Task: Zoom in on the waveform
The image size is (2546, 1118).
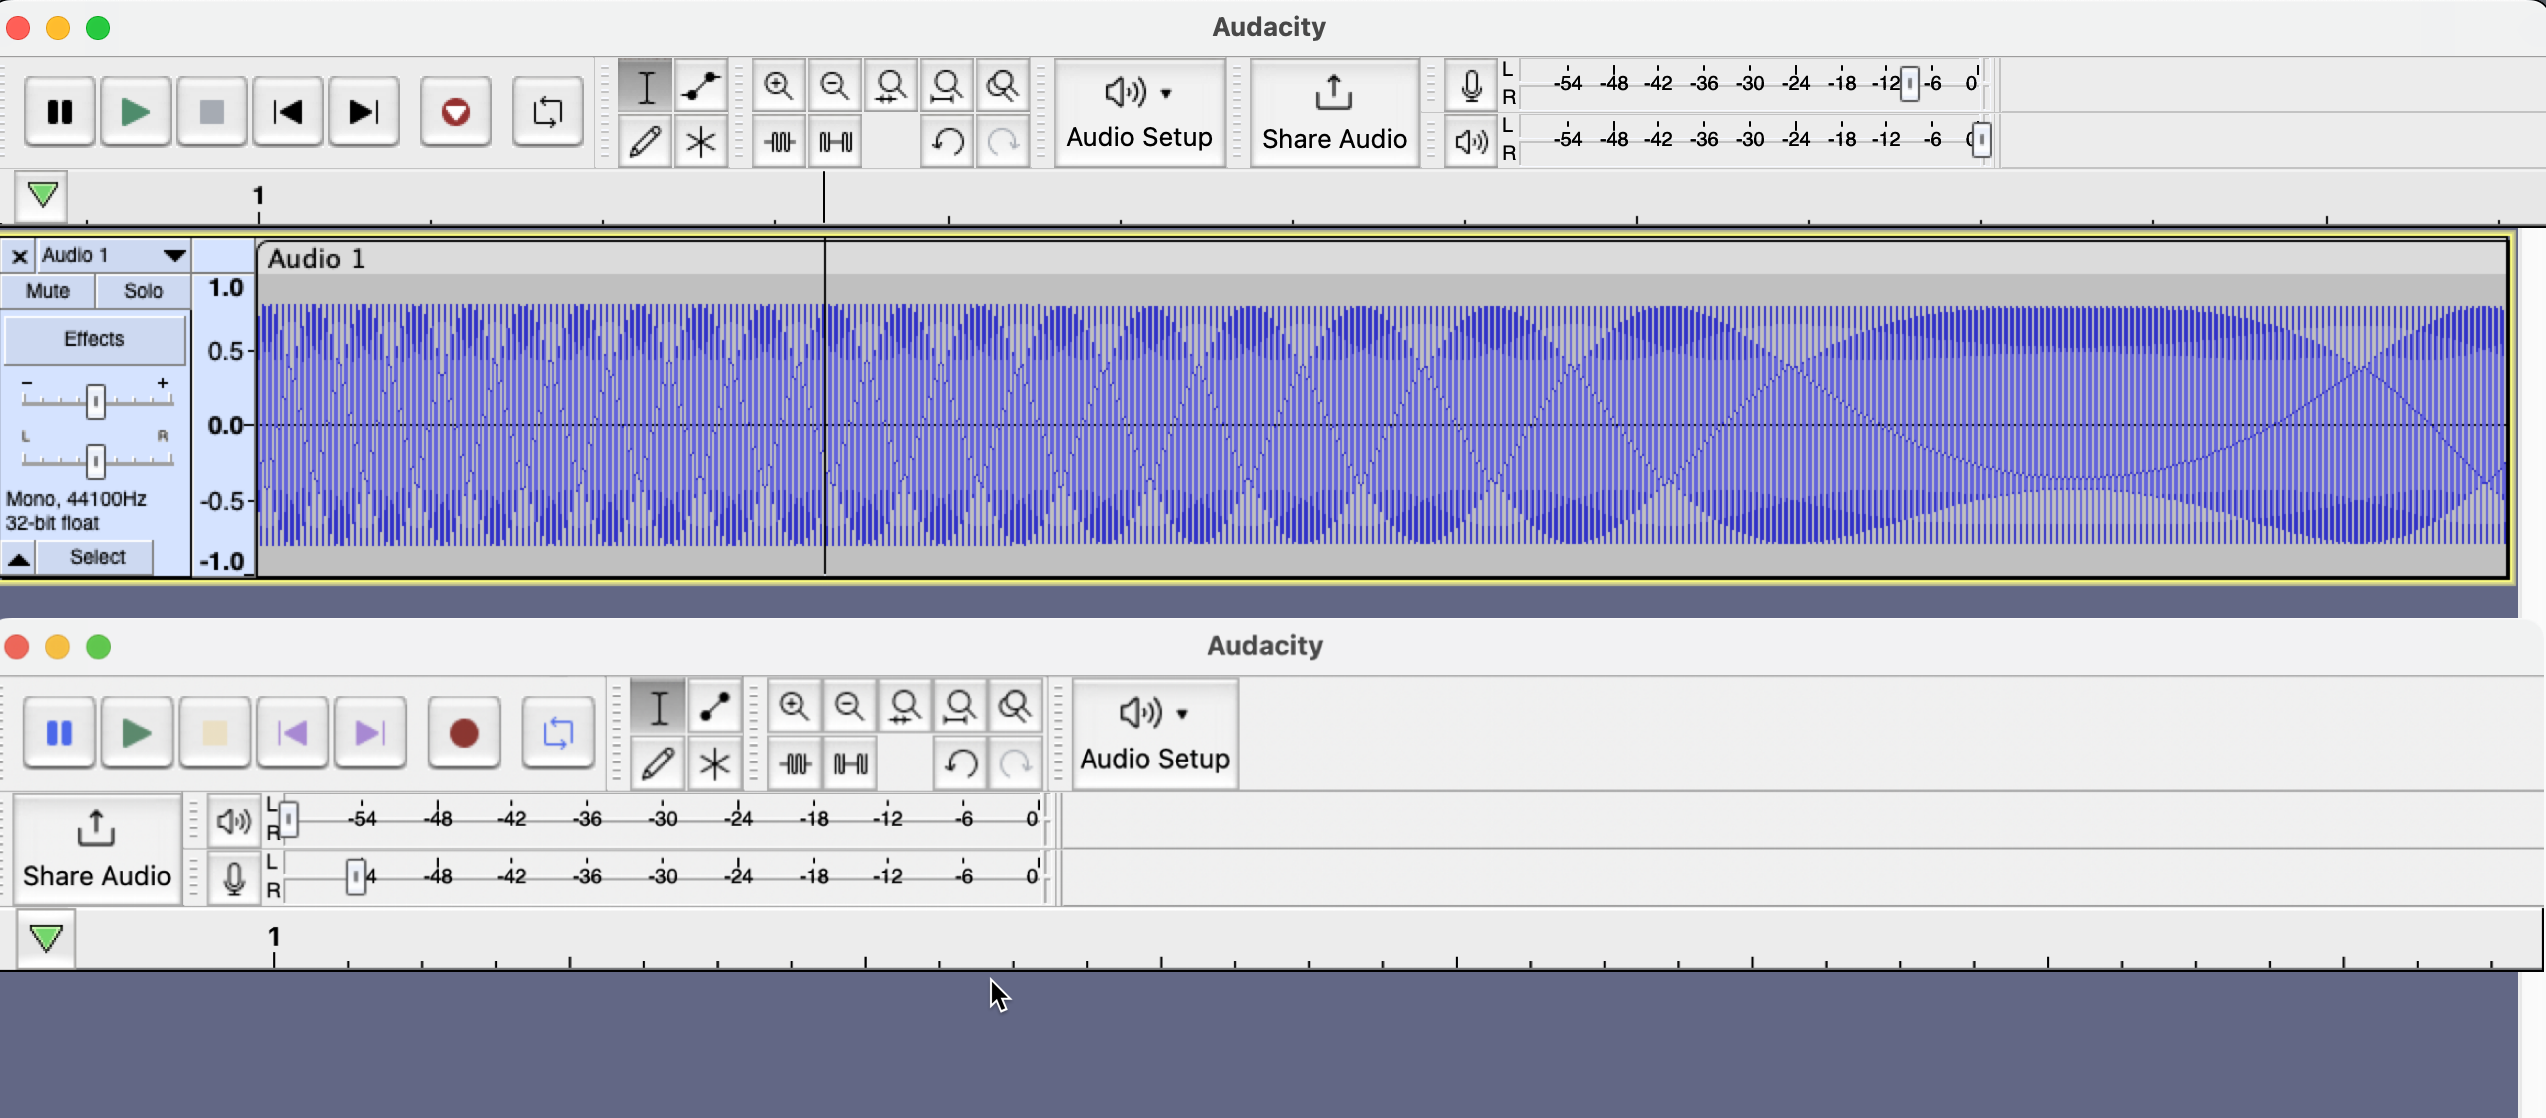Action: 779,86
